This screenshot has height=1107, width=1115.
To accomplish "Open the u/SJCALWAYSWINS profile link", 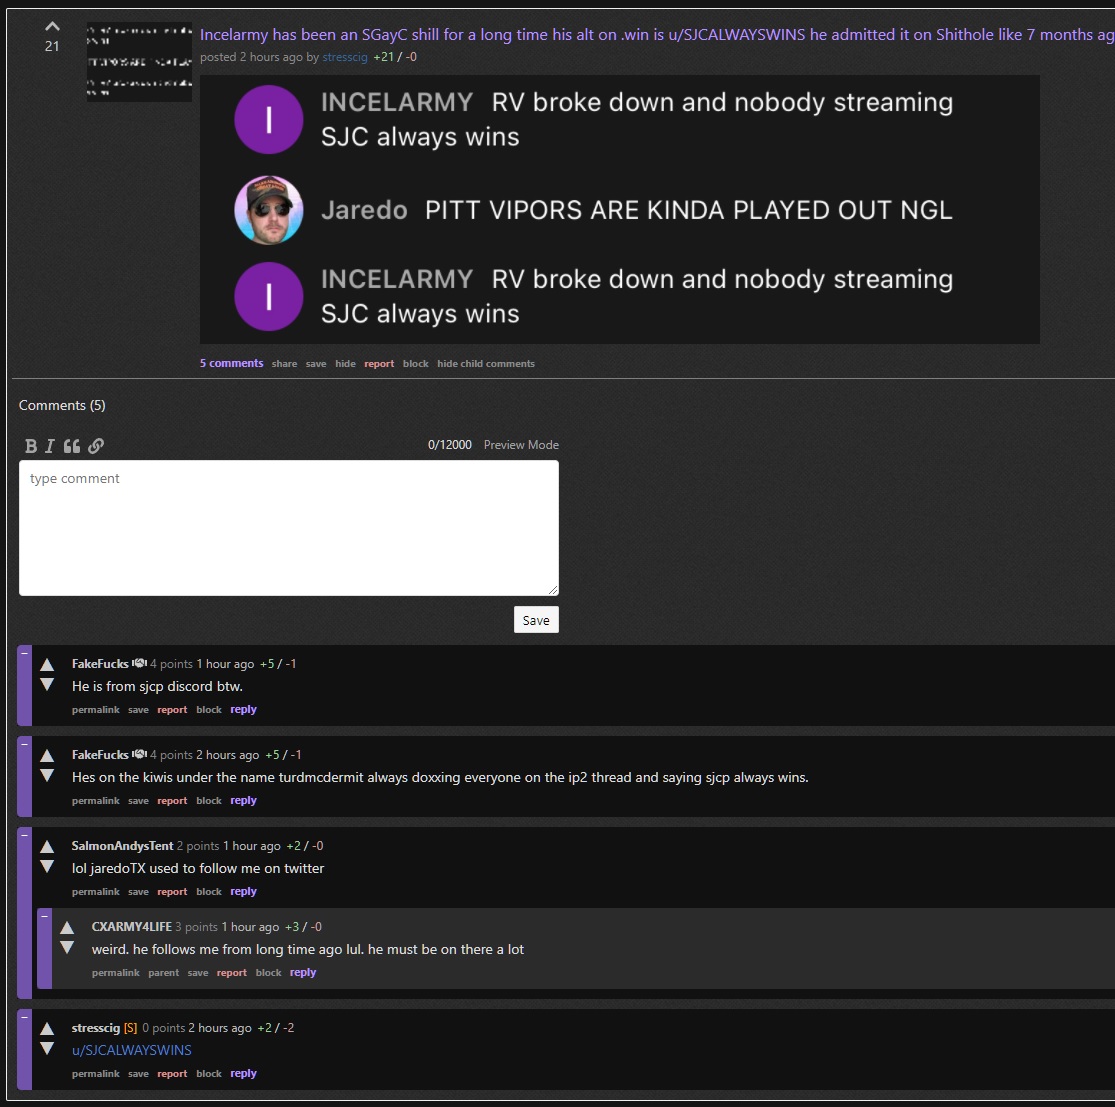I will click(x=131, y=1050).
